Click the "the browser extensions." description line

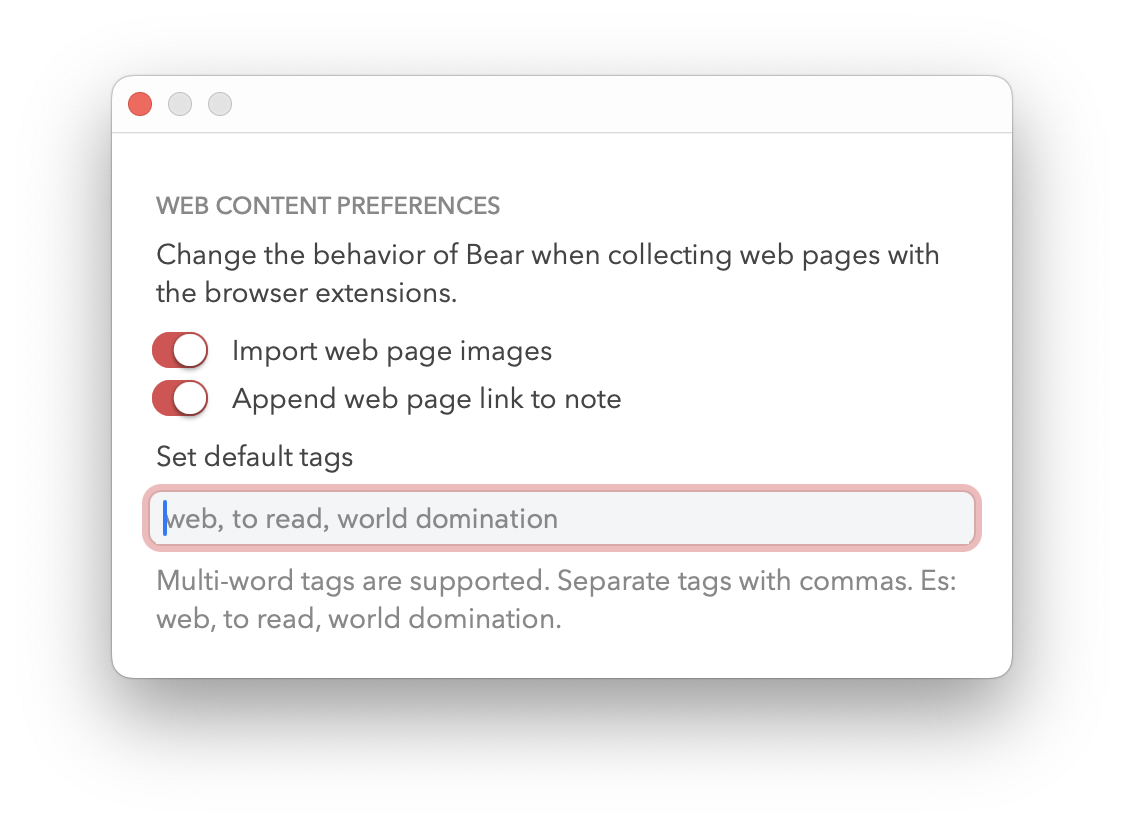pos(307,293)
